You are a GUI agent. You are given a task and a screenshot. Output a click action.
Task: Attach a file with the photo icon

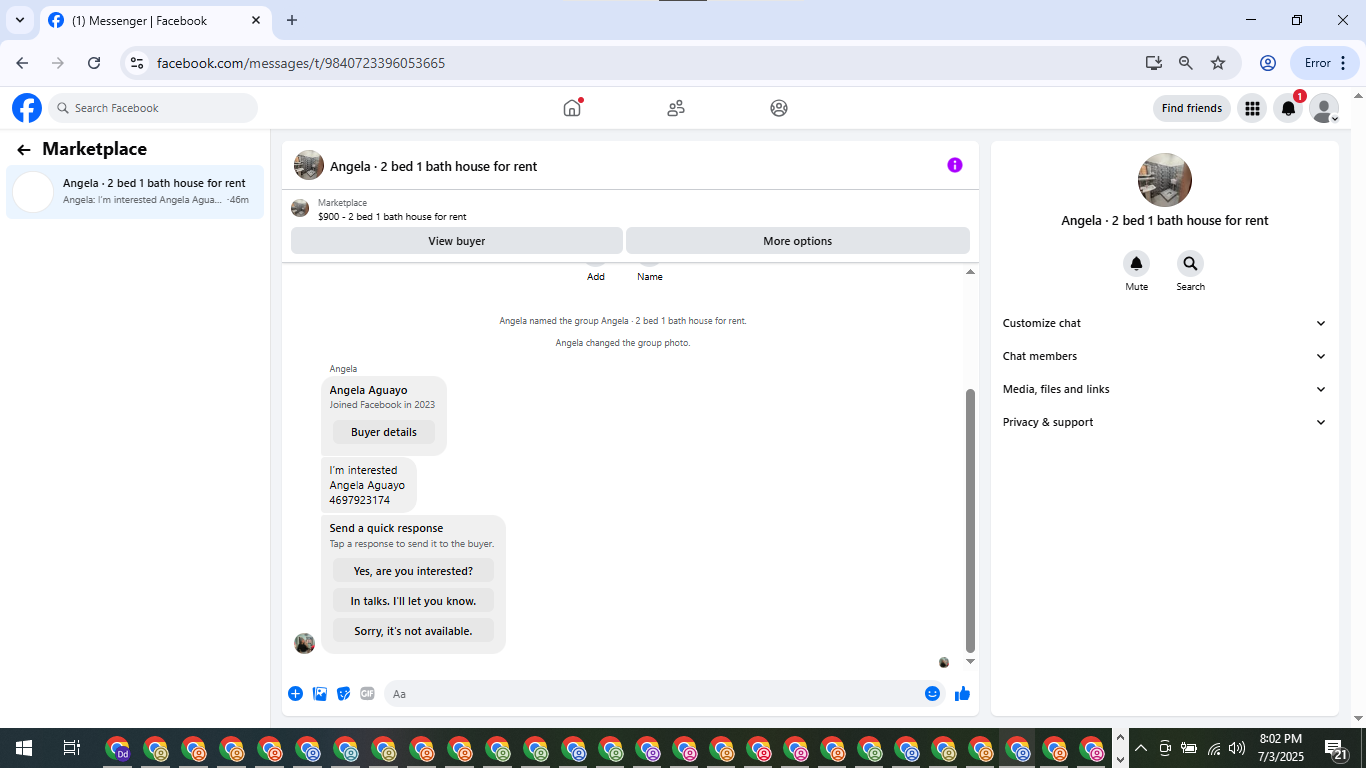320,693
